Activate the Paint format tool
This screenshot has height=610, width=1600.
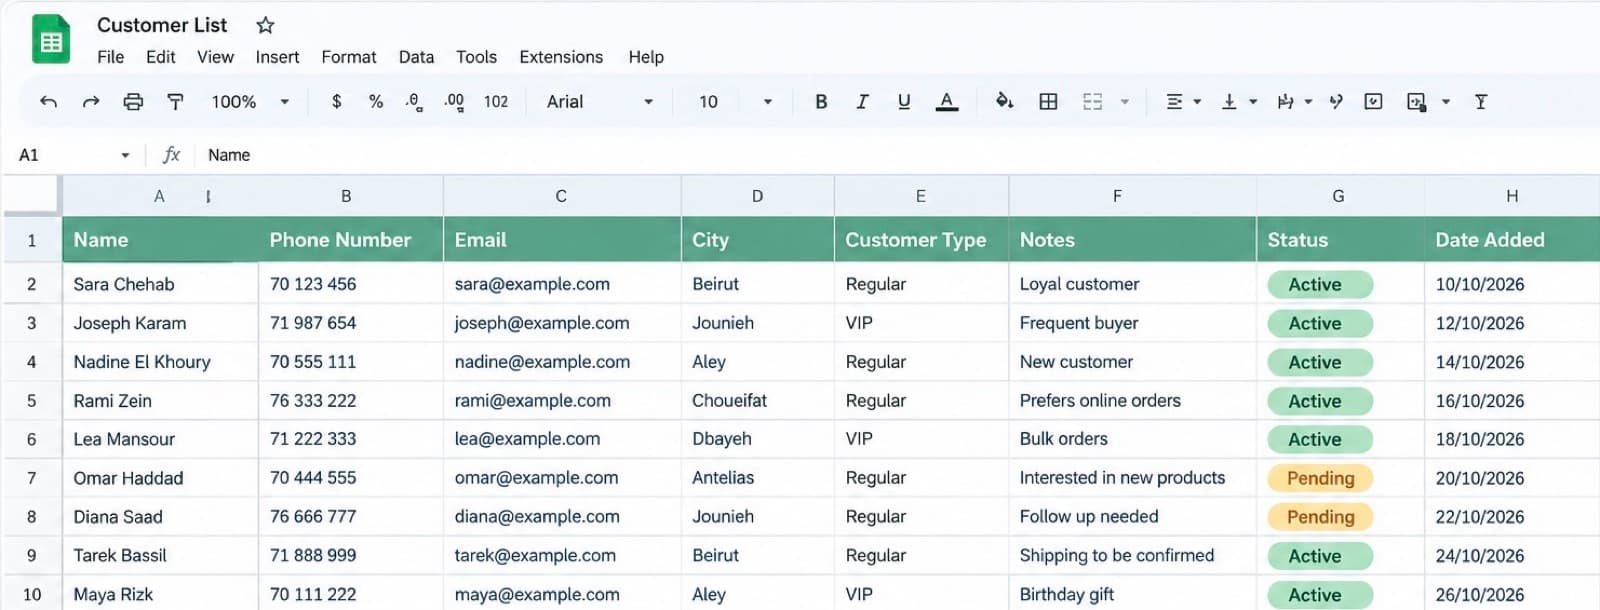pyautogui.click(x=175, y=101)
